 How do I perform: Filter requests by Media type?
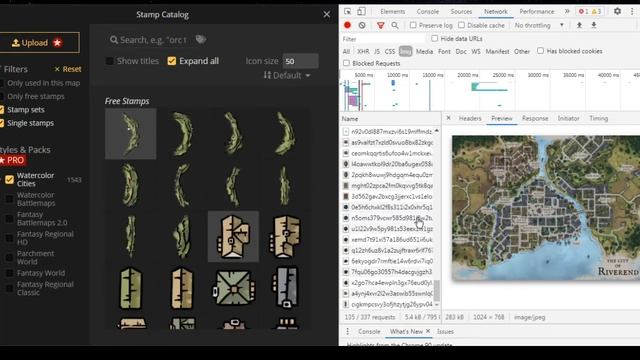pos(424,51)
